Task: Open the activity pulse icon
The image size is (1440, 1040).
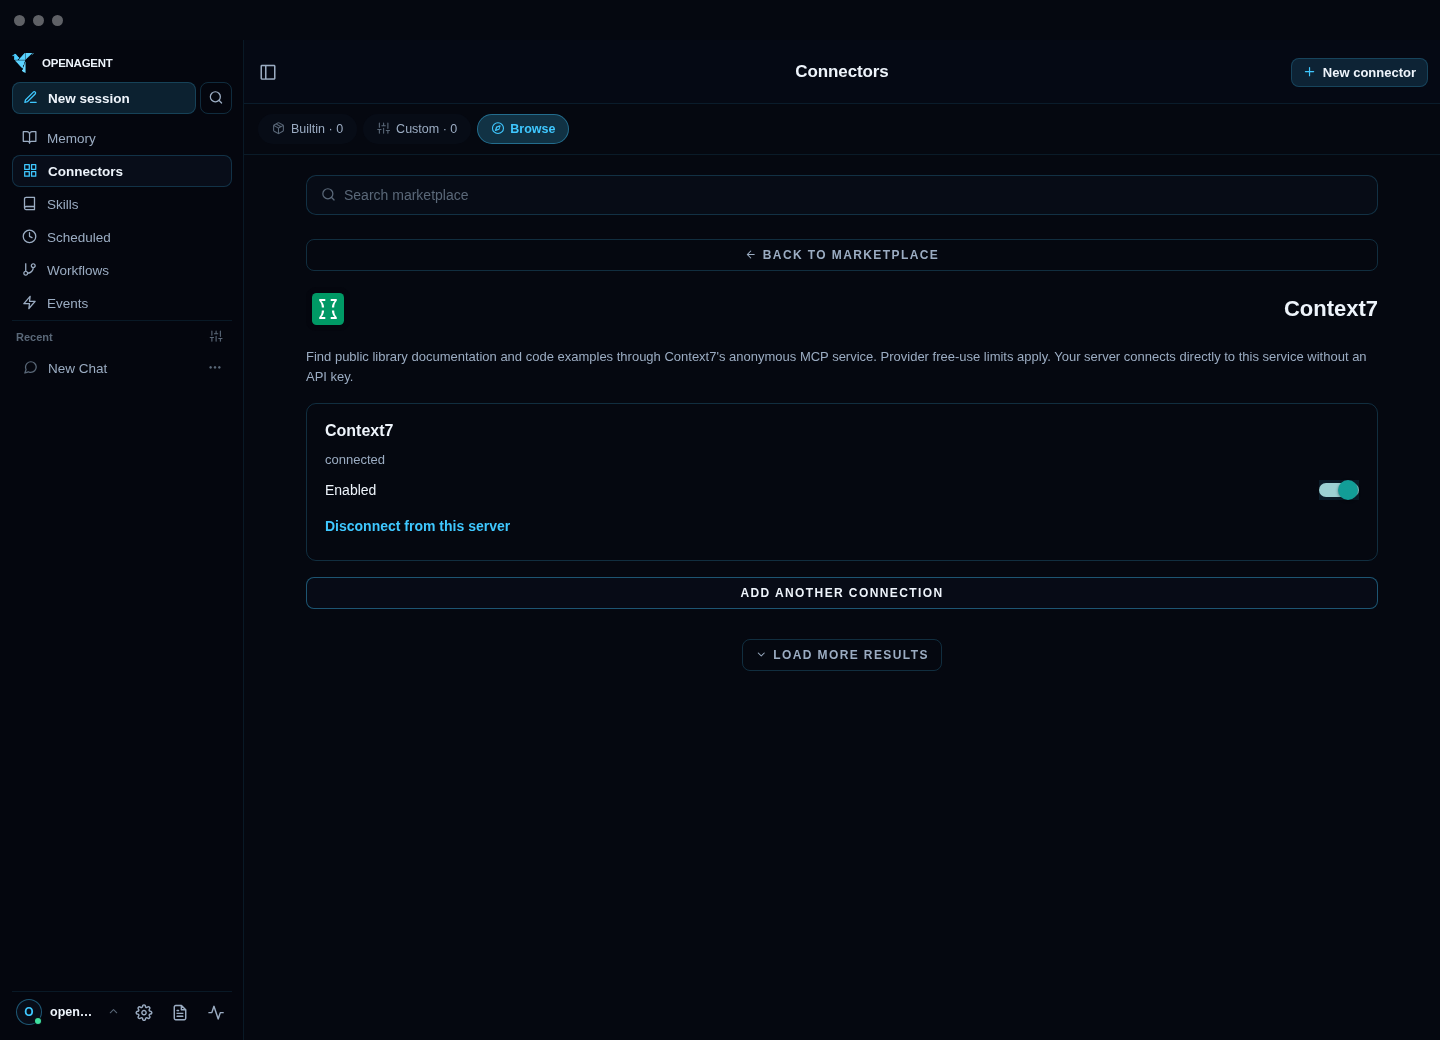Action: (x=216, y=1013)
